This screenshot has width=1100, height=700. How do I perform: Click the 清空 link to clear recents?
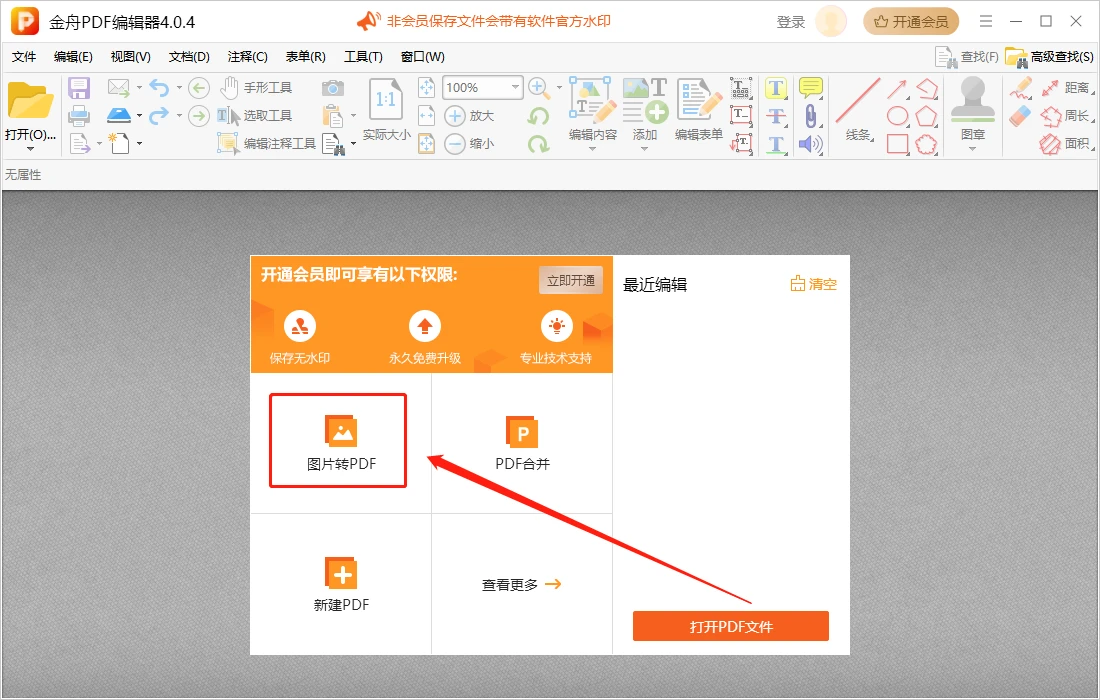point(813,284)
